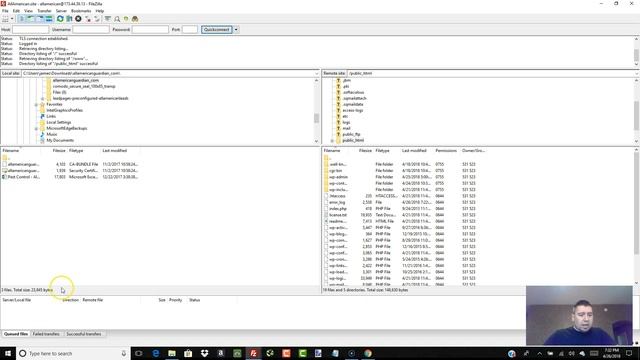Click the Remote site path field
Screen dimensions: 640x360
tap(490, 73)
